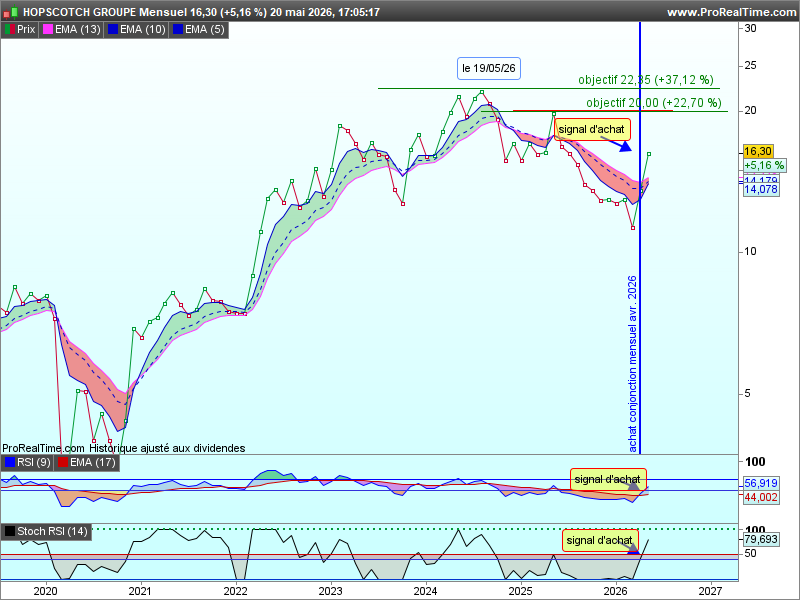Select the 'le 19/05/26' date annotation box
800x600 pixels.
[x=489, y=68]
